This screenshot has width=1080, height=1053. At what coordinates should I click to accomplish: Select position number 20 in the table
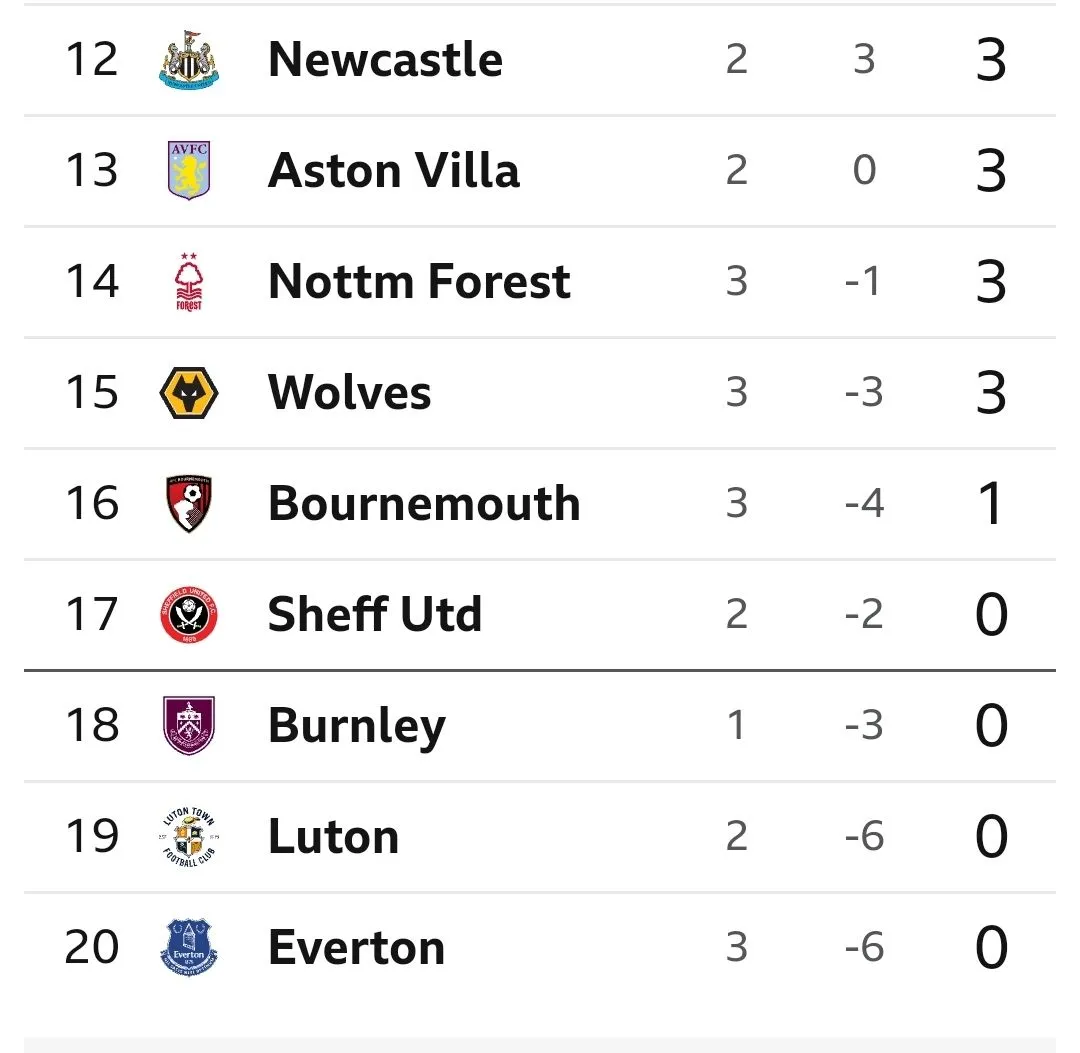tap(91, 948)
